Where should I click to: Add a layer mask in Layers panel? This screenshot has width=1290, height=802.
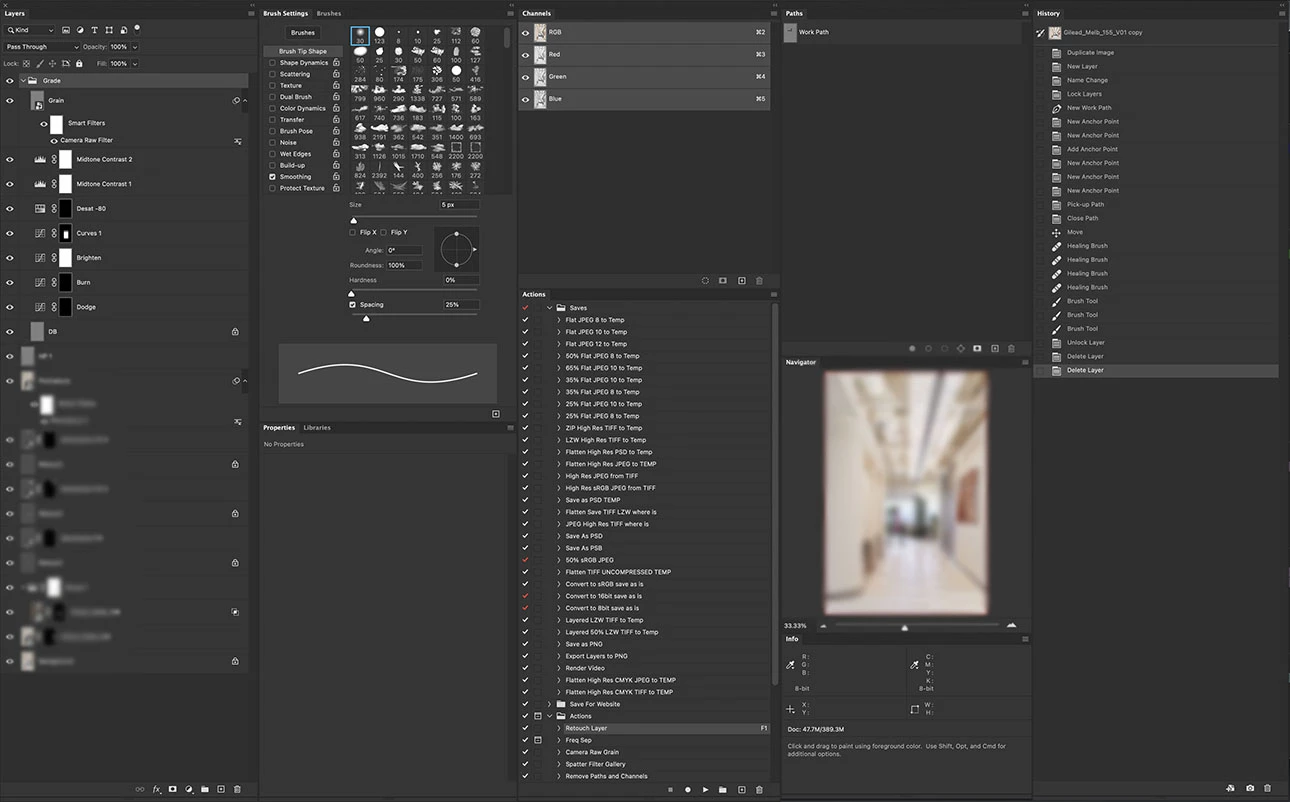pos(172,790)
